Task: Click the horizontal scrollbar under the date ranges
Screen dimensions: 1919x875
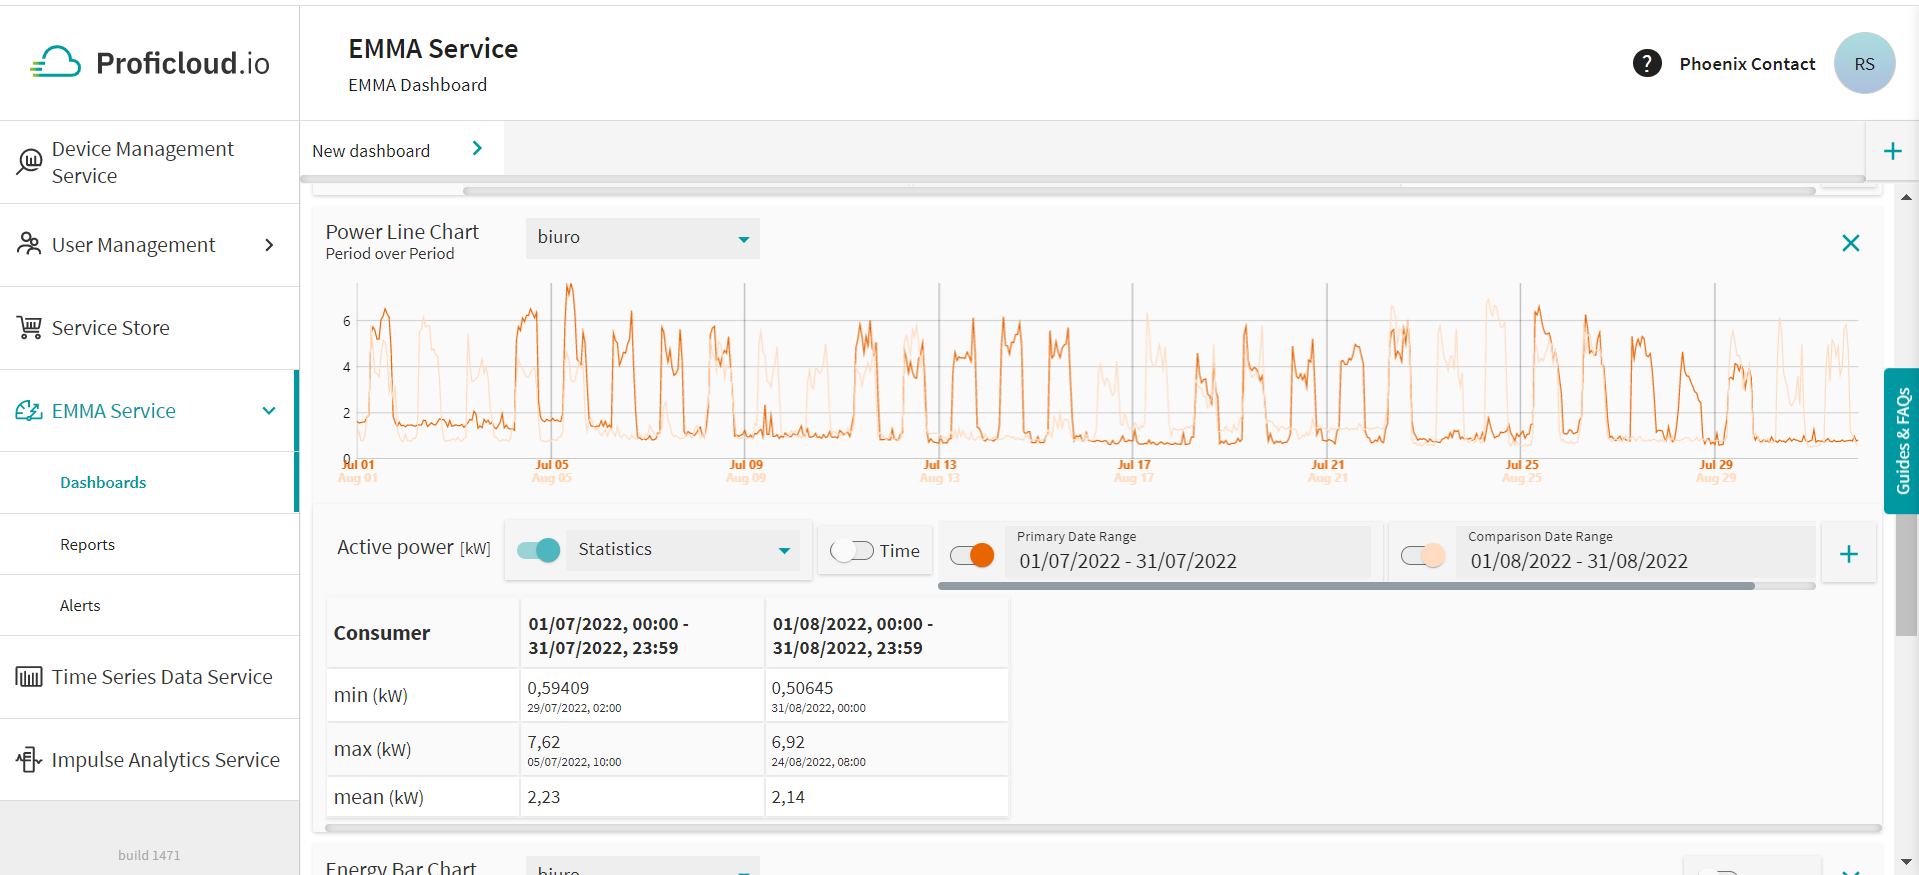Action: [x=1346, y=586]
